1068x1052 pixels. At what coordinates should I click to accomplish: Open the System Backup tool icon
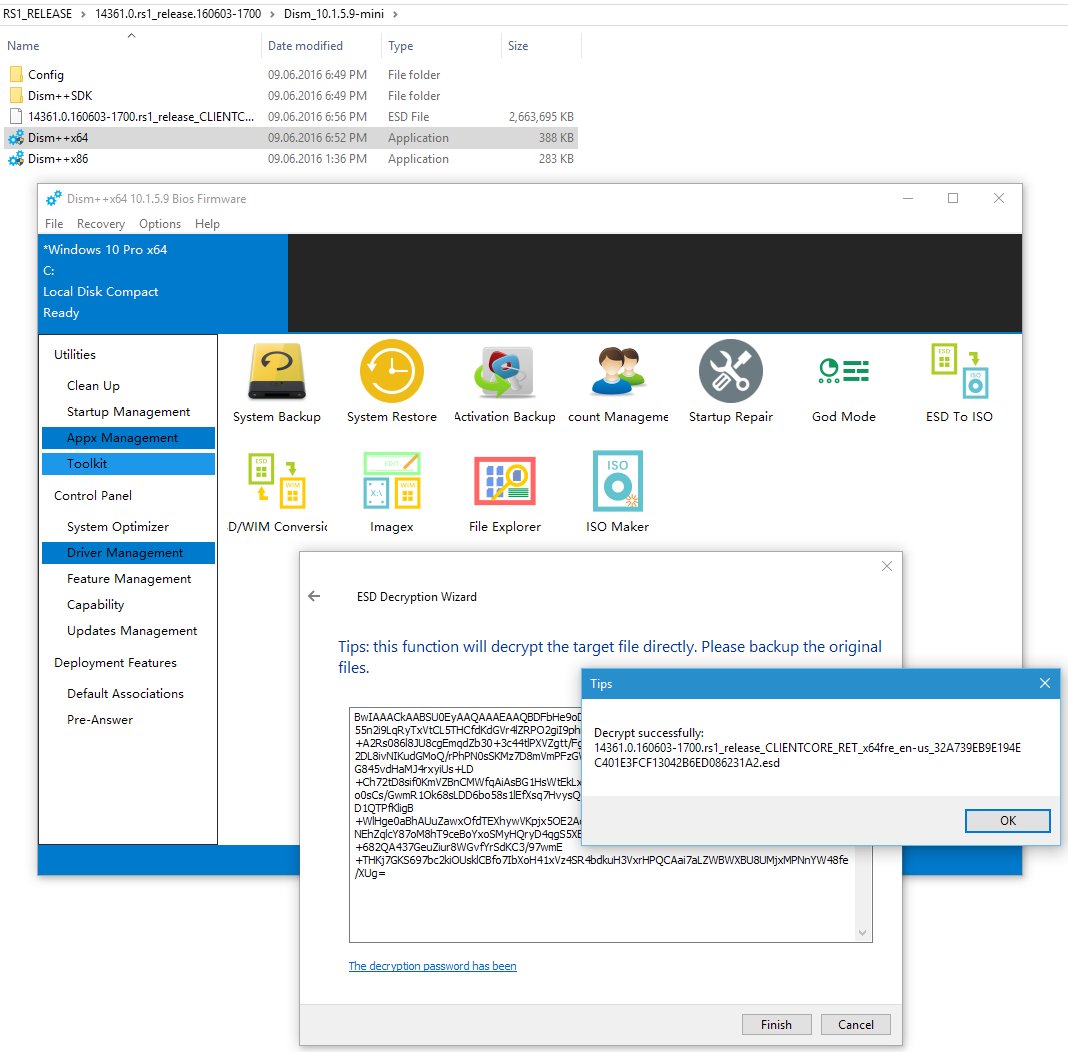click(277, 371)
